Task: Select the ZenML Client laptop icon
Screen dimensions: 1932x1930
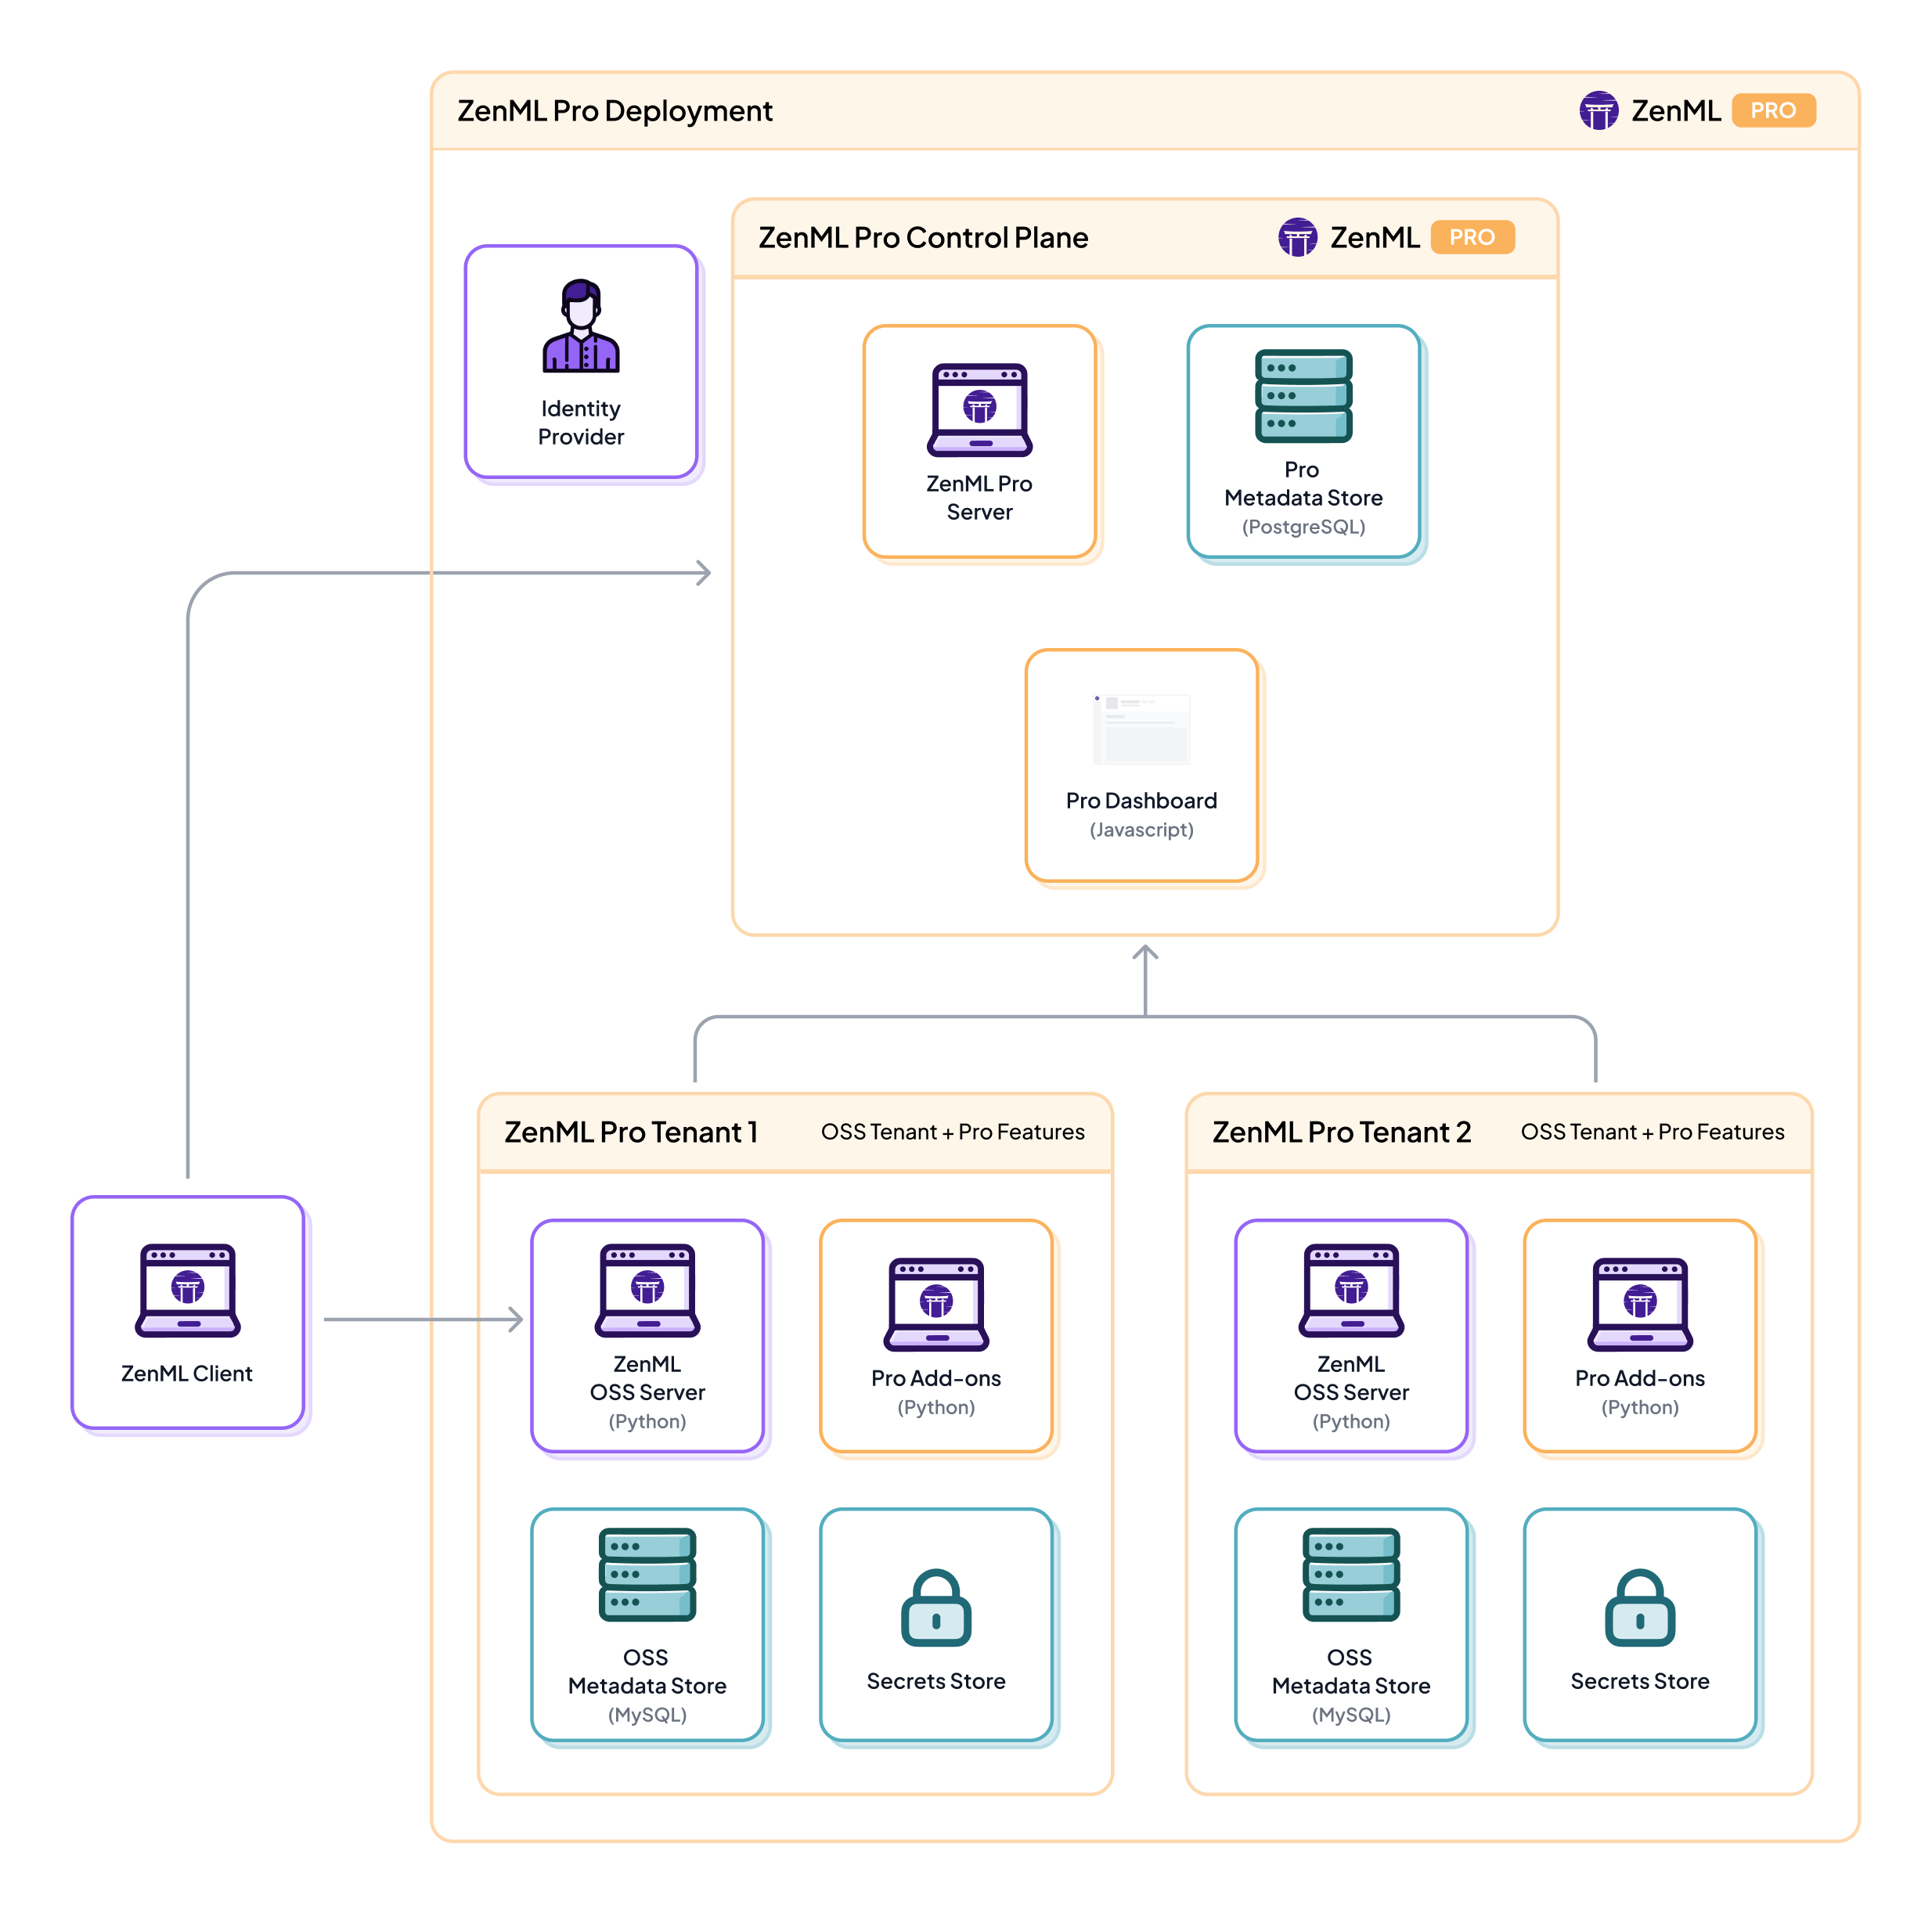Action: pyautogui.click(x=188, y=1293)
